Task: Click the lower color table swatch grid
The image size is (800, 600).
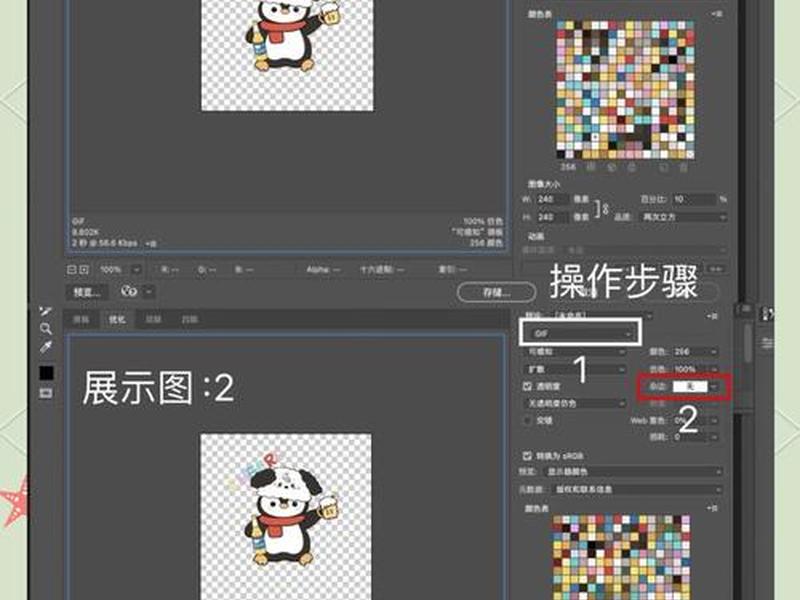Action: [621, 557]
